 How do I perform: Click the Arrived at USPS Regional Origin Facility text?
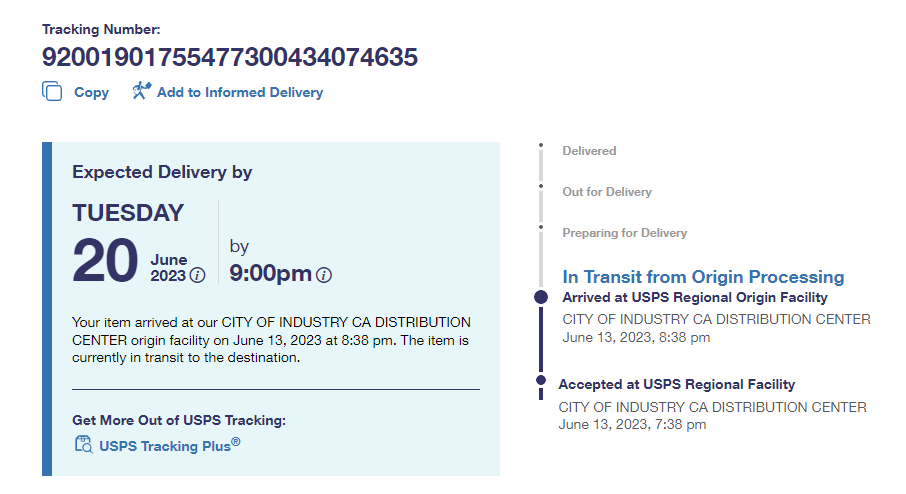coord(695,297)
